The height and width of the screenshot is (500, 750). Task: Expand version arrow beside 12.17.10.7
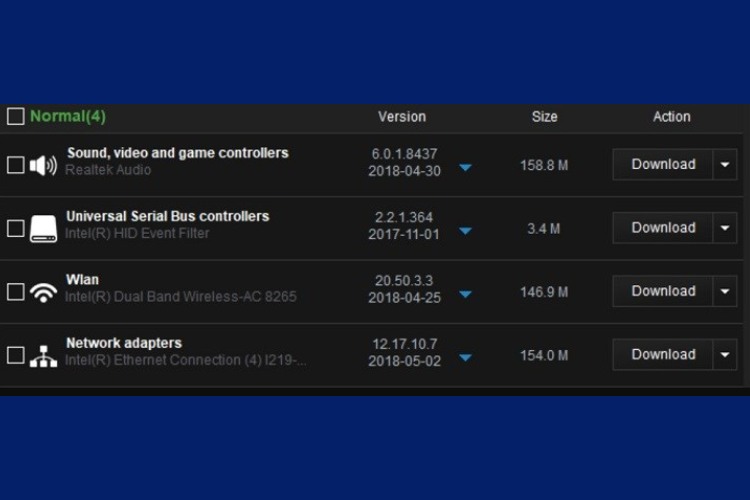(465, 358)
